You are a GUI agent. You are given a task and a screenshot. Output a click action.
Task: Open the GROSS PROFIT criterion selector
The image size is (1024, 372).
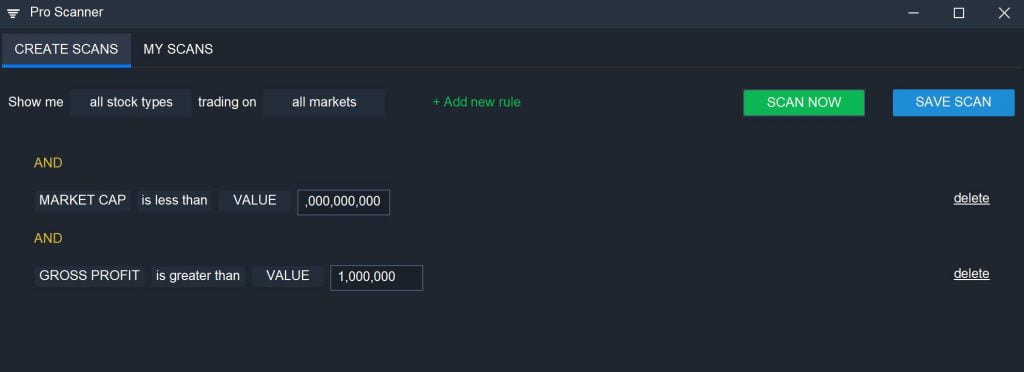point(89,276)
